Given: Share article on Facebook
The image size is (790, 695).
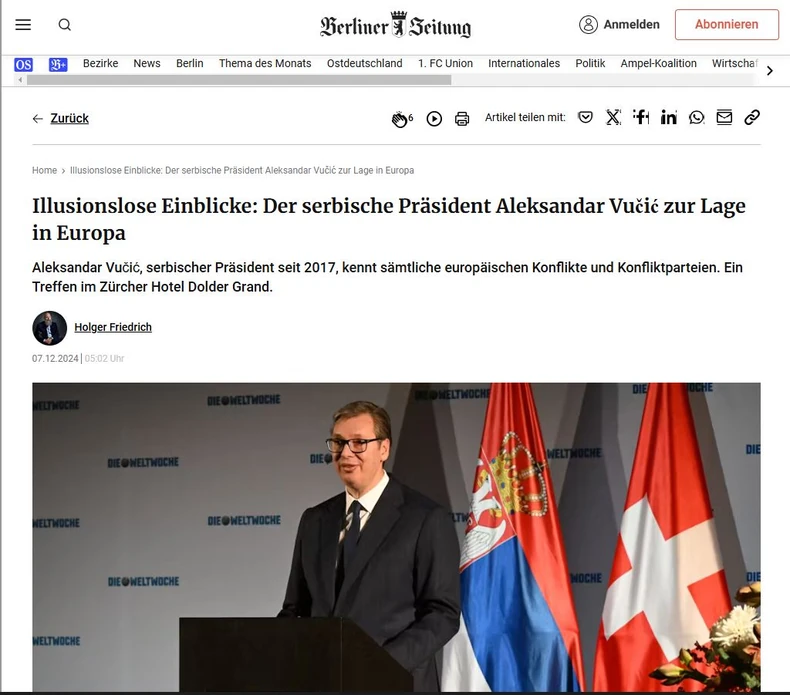Looking at the screenshot, I should click(641, 117).
